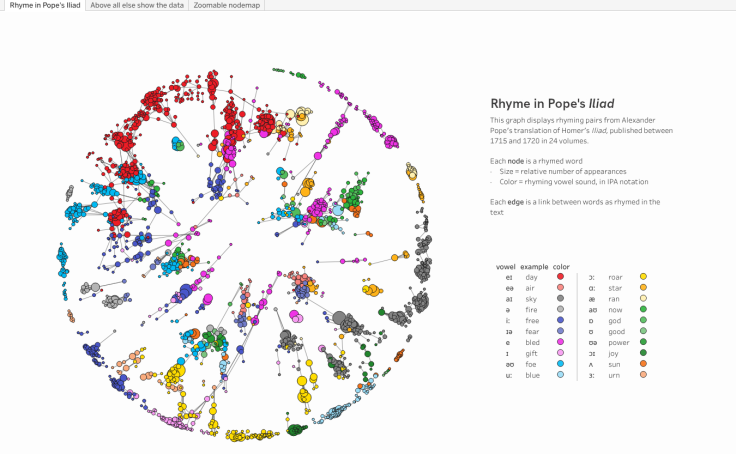
Task: Click the 'Rhyme in Pope's Iliad' chart heading
Action: coord(552,103)
